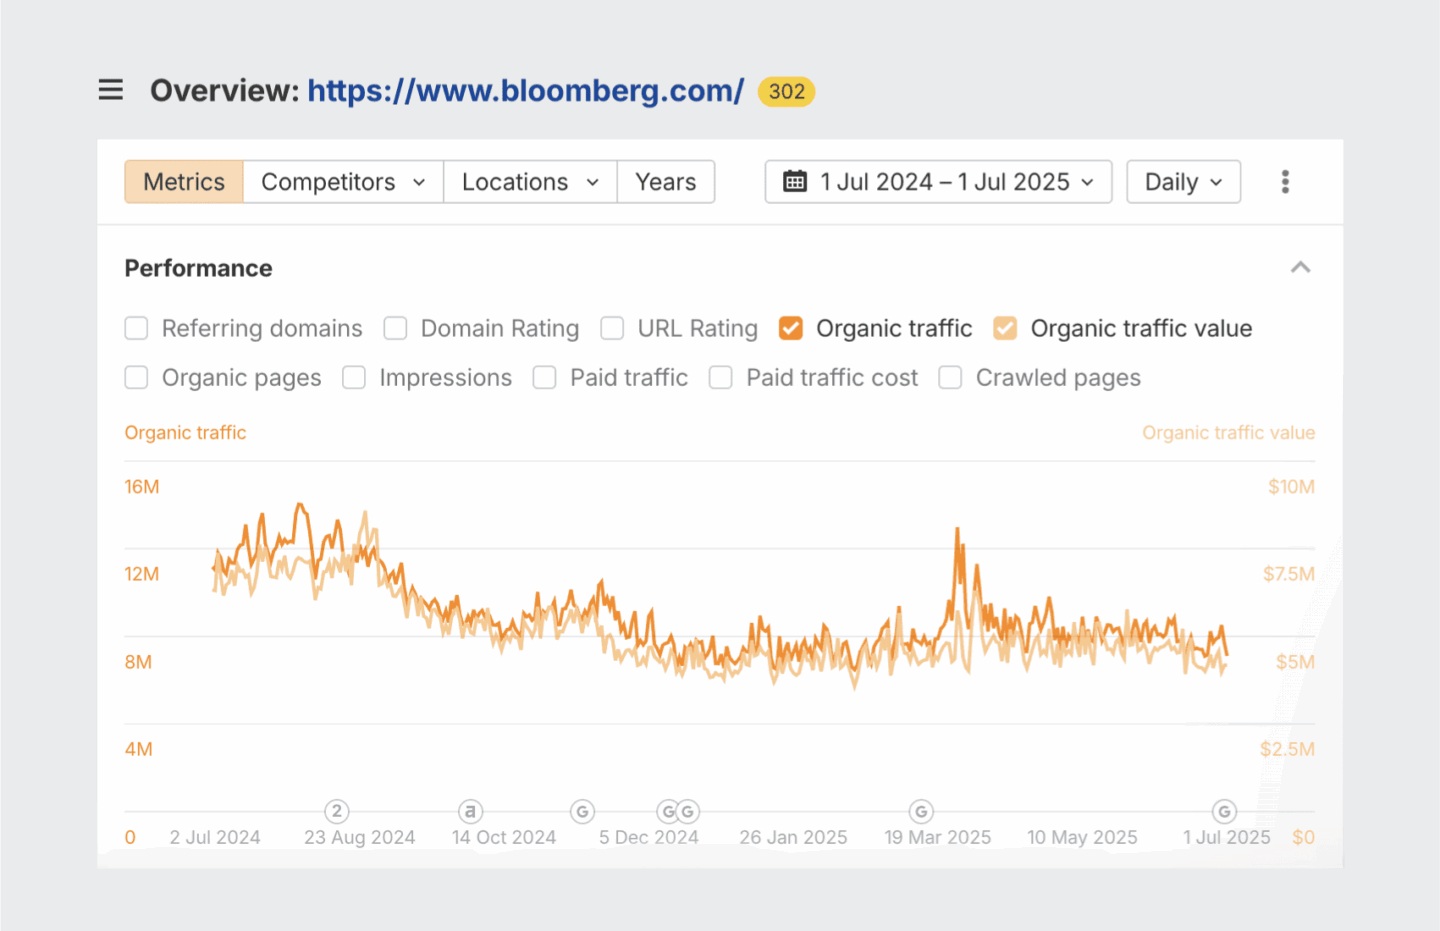
Task: Enable the Crawled pages checkbox
Action: pos(950,377)
